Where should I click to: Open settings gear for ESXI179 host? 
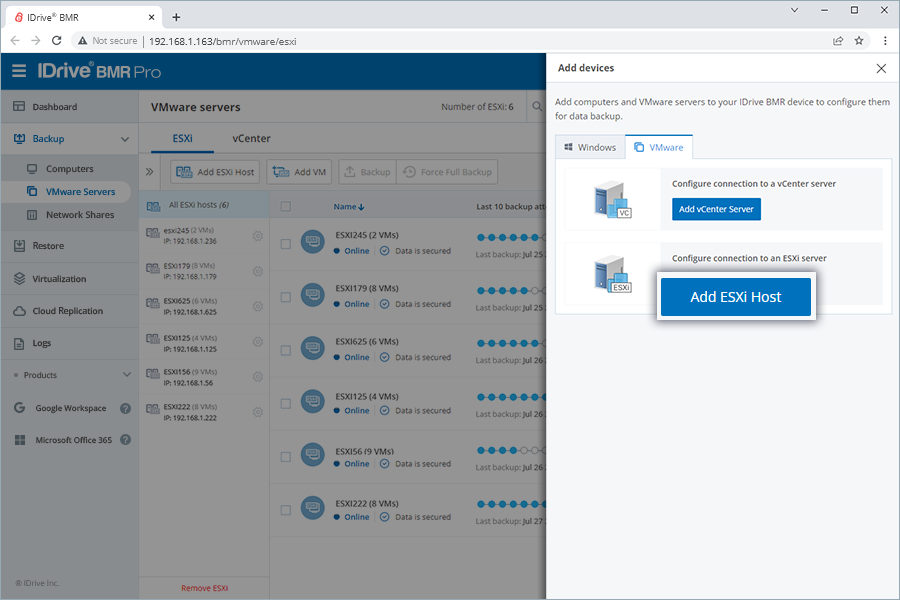click(258, 271)
